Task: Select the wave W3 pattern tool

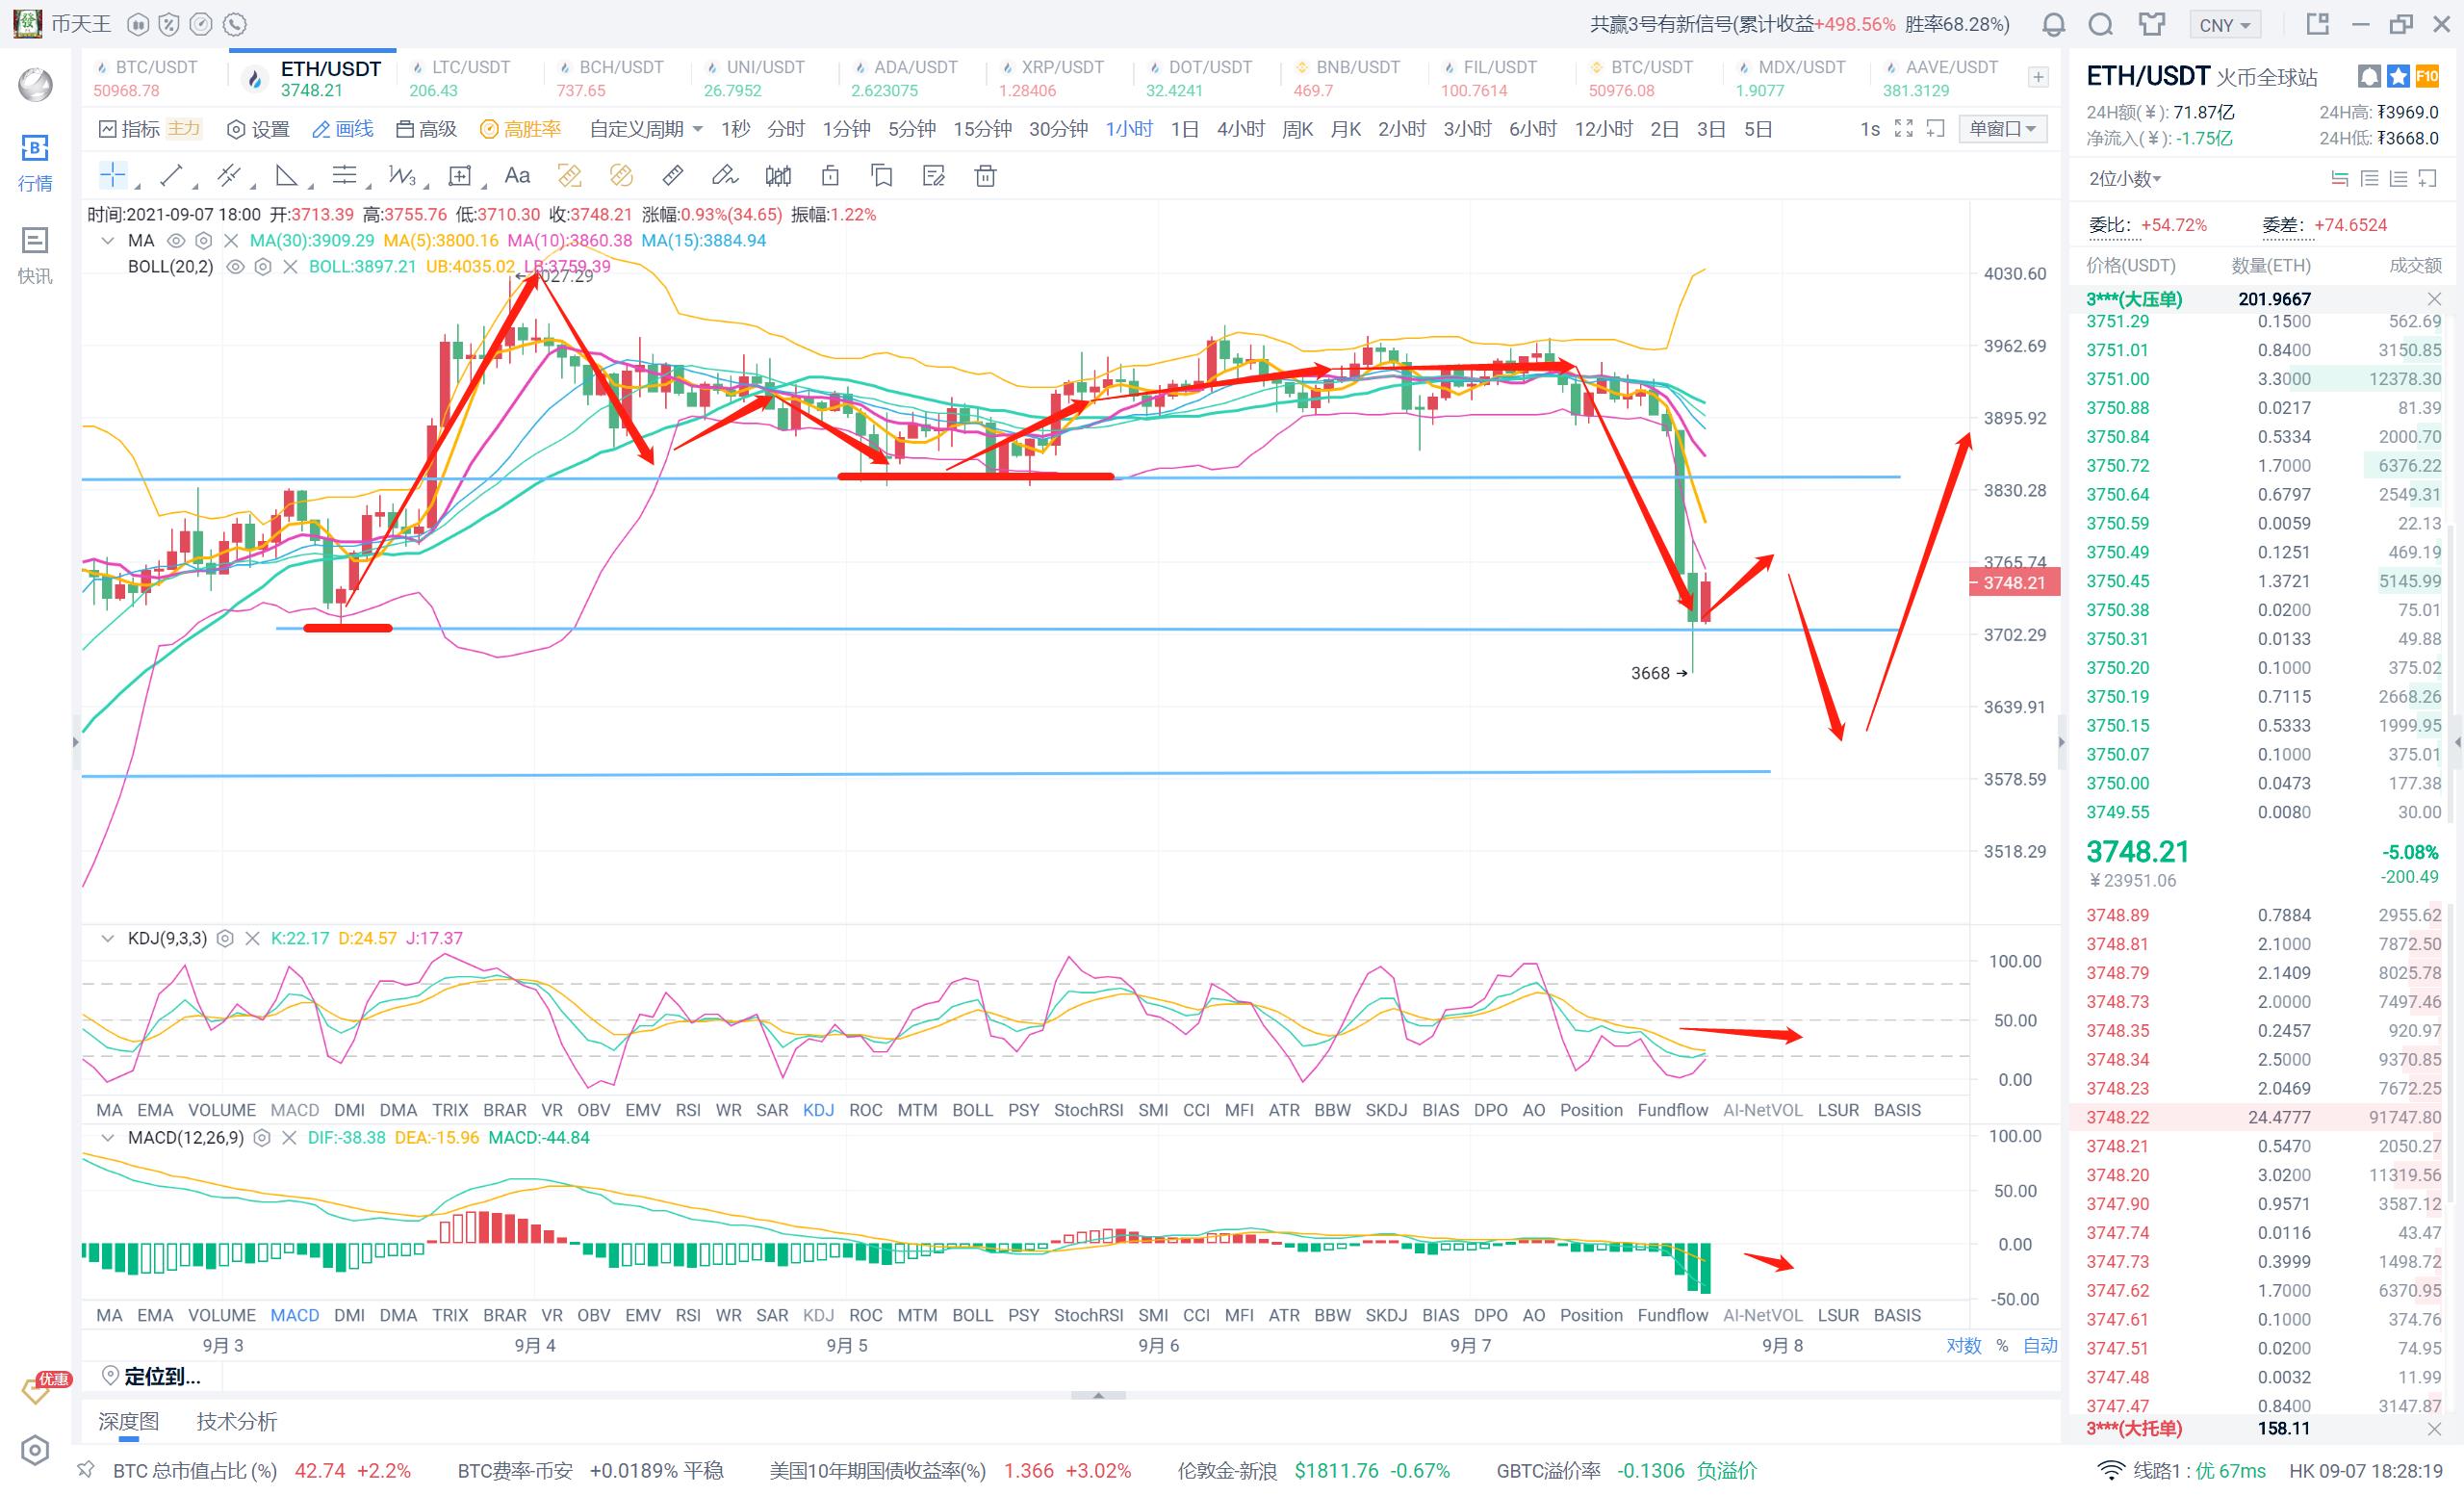Action: [401, 176]
